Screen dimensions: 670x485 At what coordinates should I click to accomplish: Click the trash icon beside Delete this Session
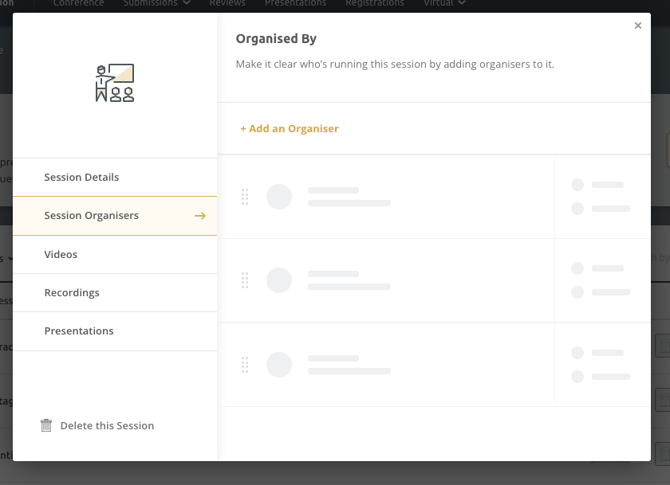[46, 425]
